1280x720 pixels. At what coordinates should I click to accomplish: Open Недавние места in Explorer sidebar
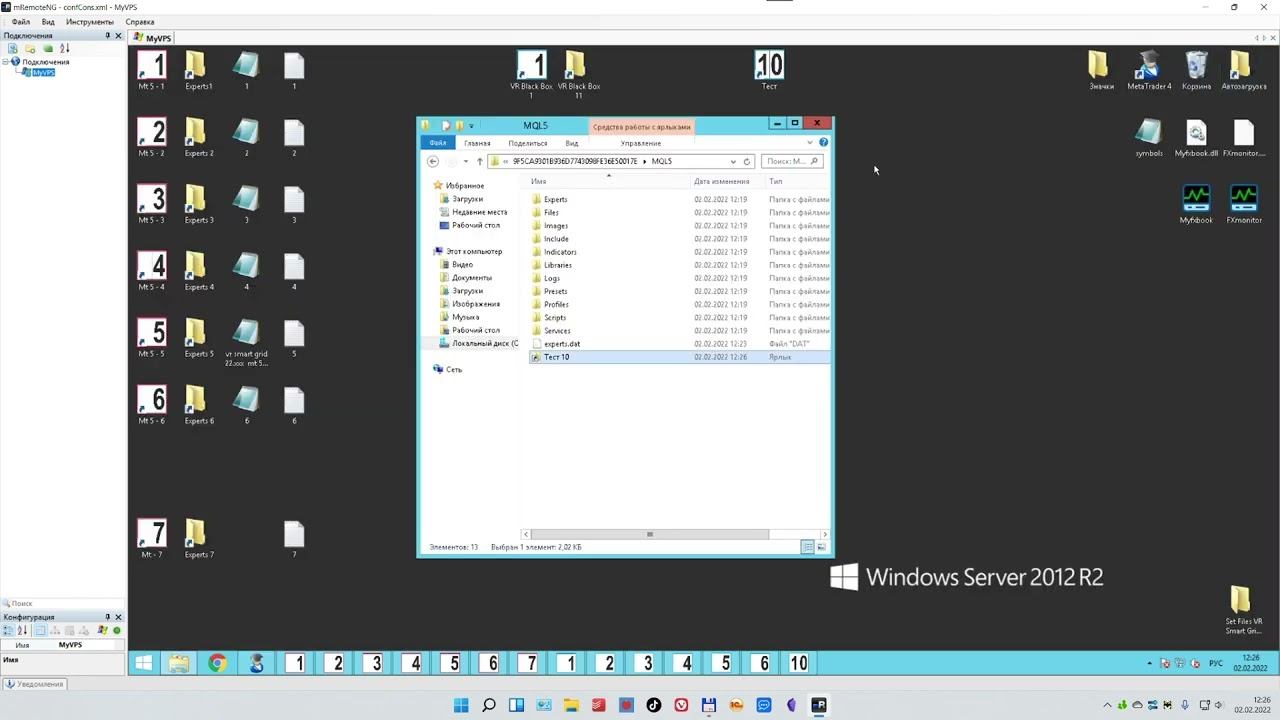pyautogui.click(x=479, y=212)
